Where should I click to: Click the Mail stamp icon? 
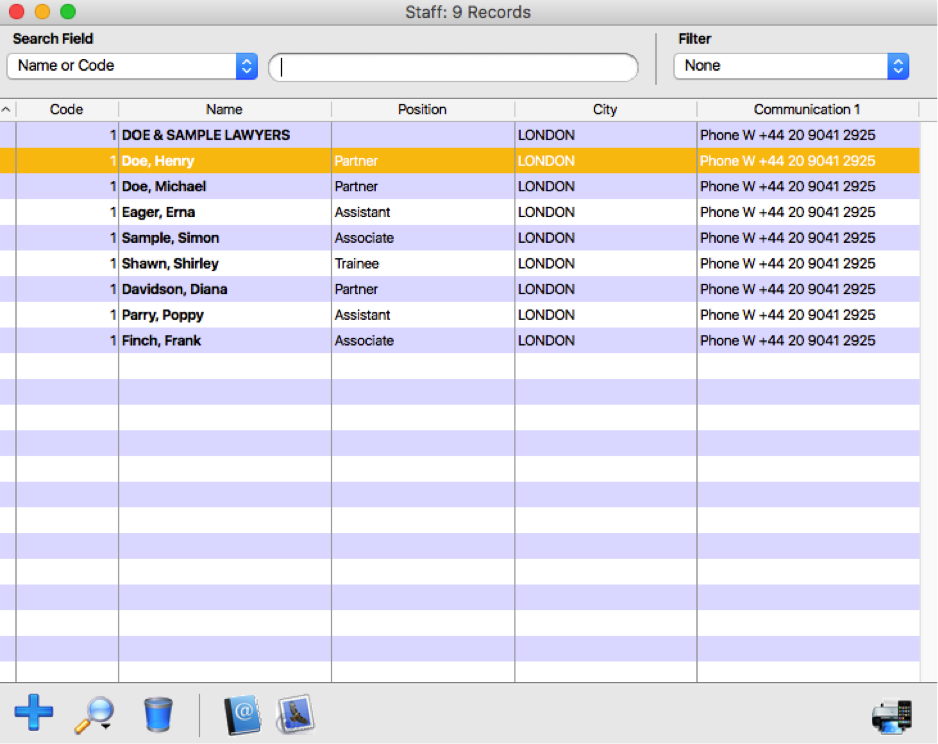[x=295, y=714]
